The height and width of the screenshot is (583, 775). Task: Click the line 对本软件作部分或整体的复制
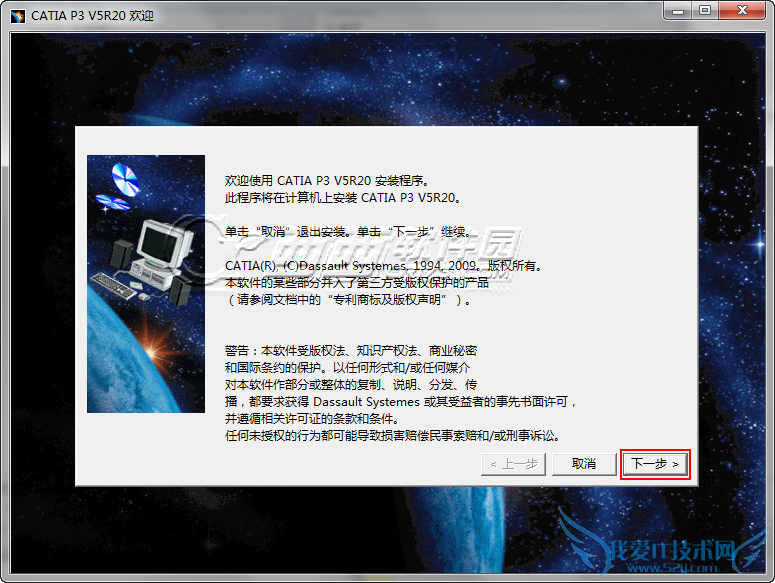click(351, 384)
